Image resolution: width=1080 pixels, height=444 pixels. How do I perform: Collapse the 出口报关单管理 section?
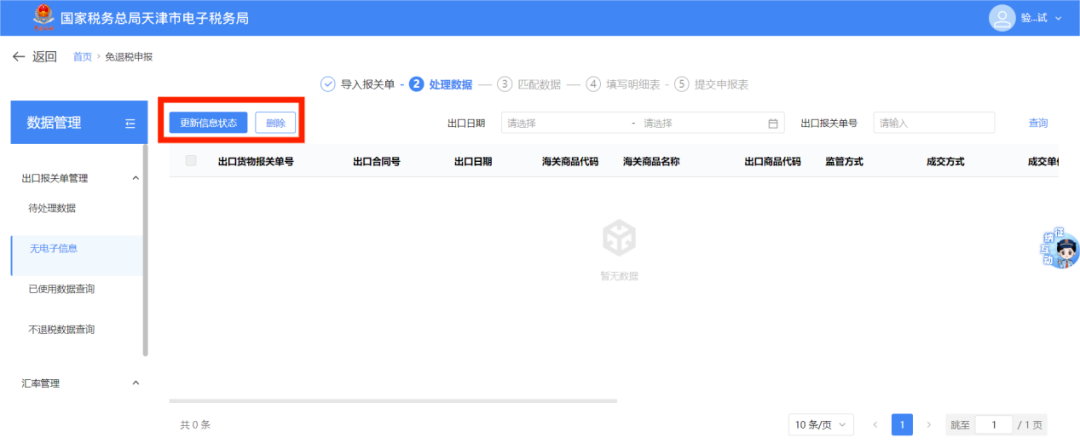pyautogui.click(x=136, y=178)
